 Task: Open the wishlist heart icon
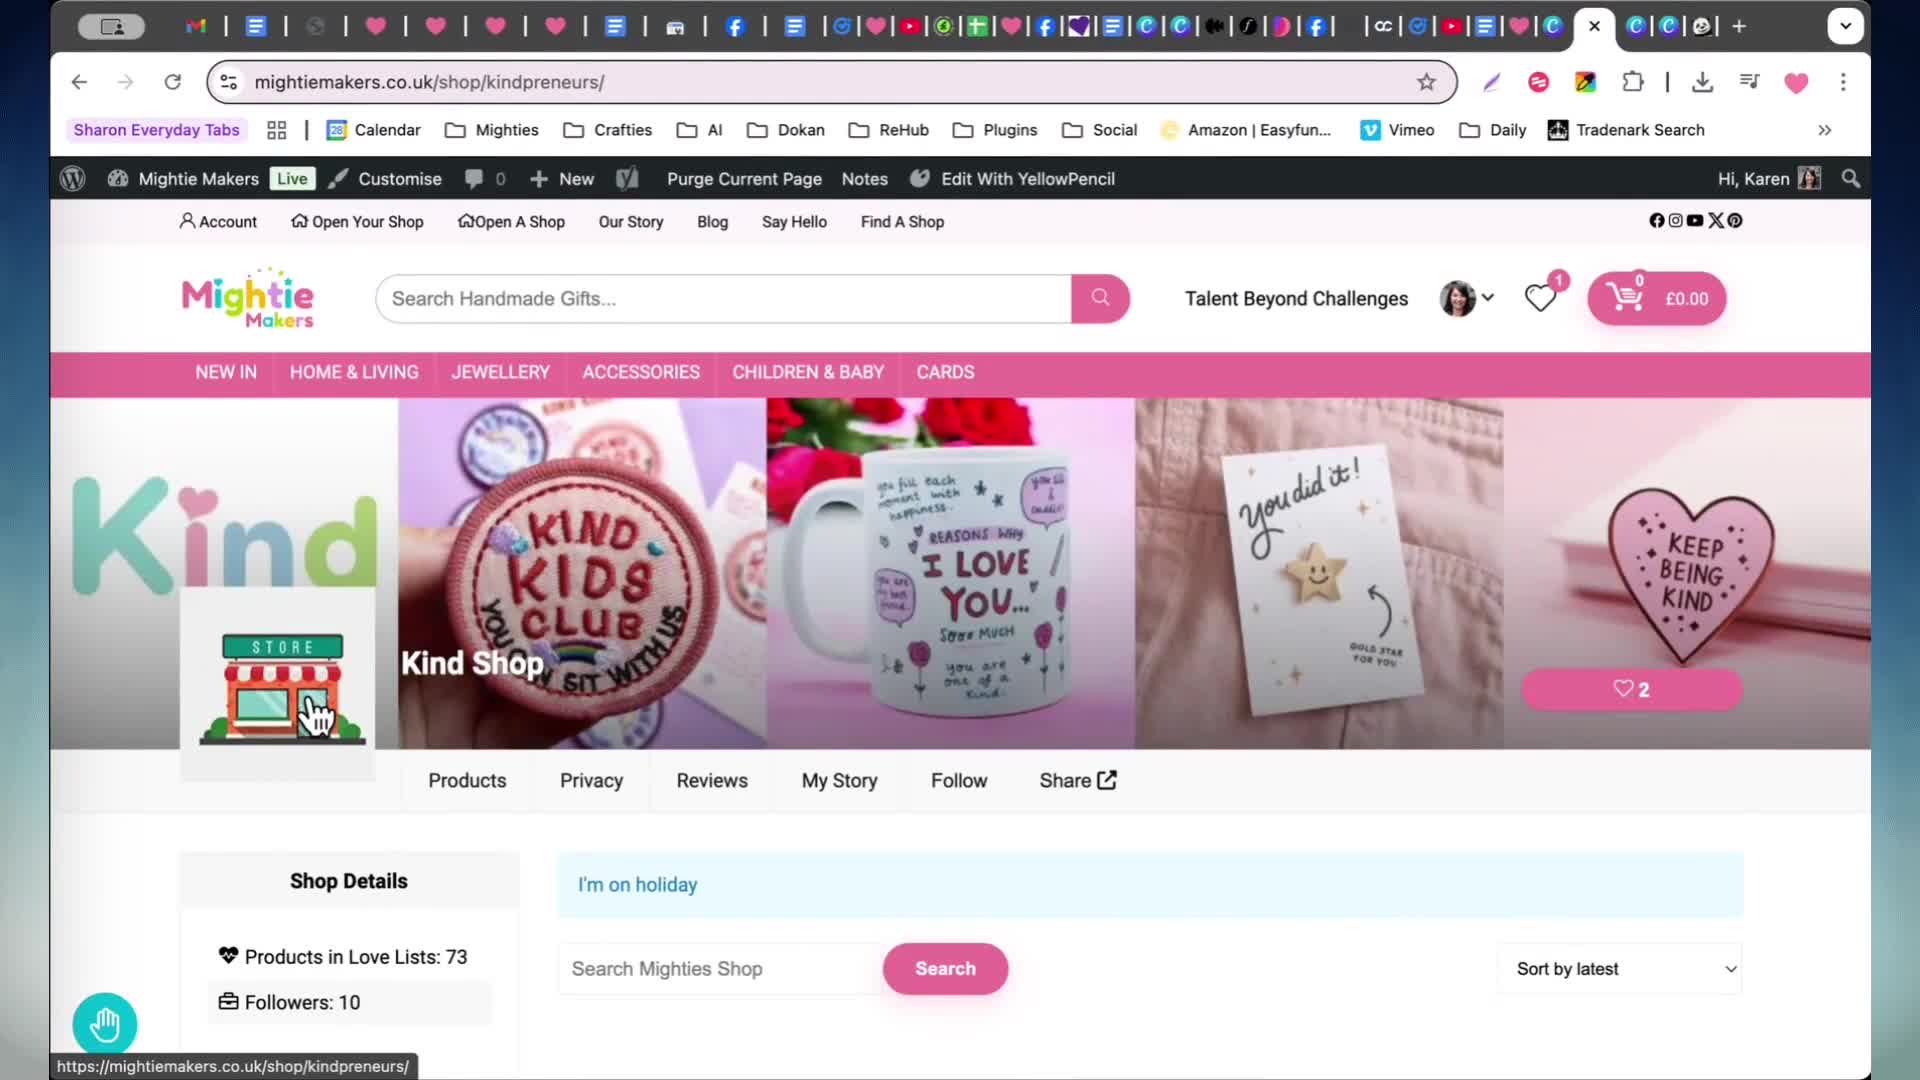1540,298
